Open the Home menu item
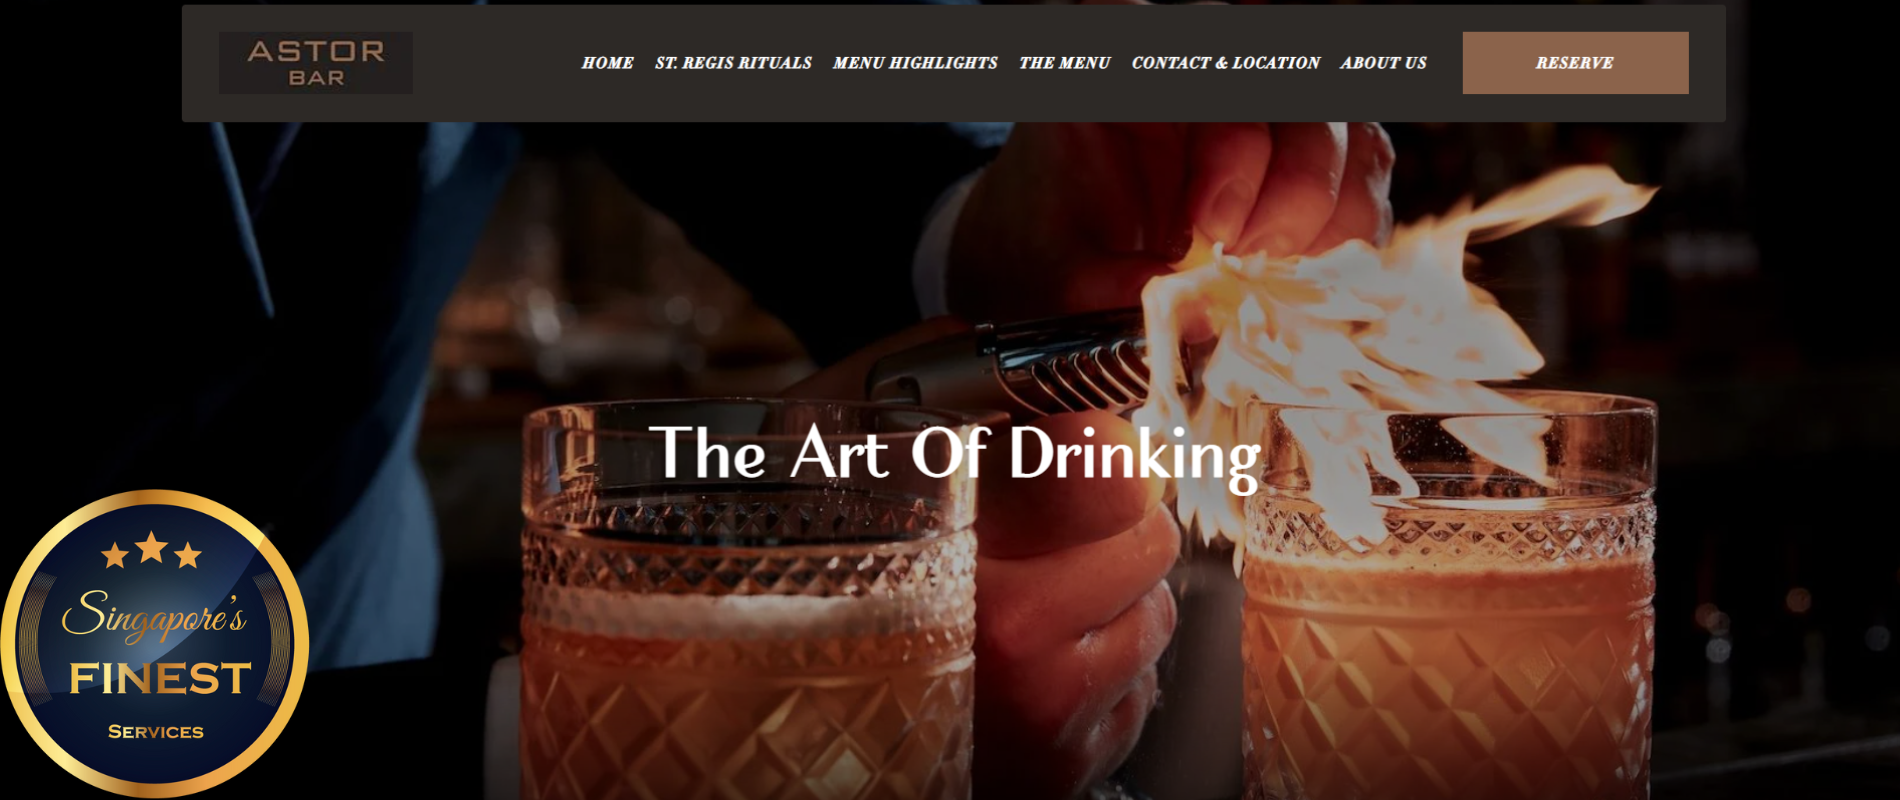Screen dimensions: 1900x800 tap(608, 63)
